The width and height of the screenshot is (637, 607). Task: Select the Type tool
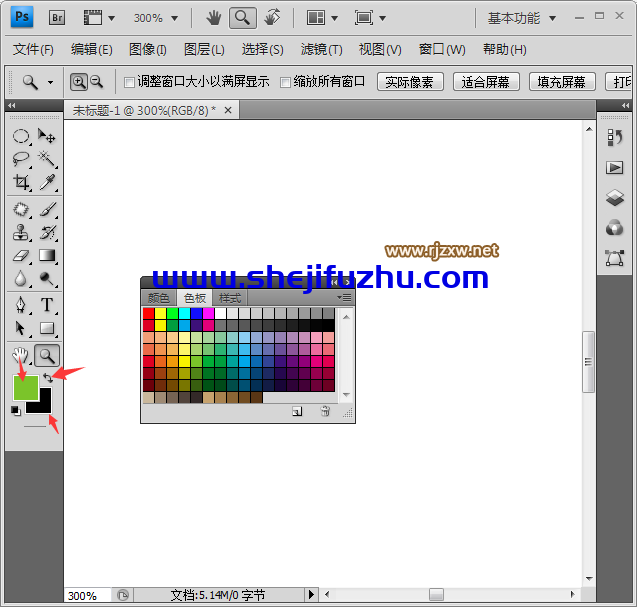pos(47,305)
